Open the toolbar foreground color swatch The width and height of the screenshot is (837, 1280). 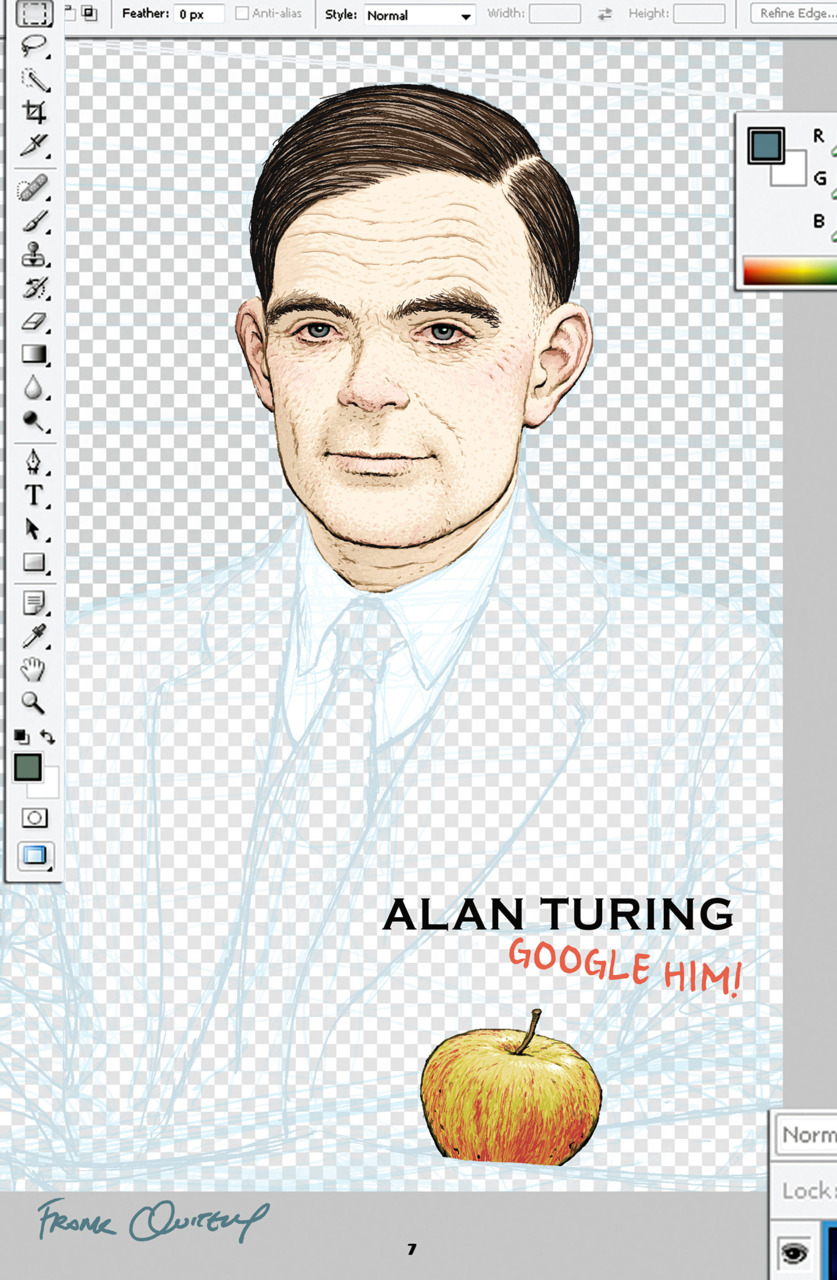click(27, 767)
